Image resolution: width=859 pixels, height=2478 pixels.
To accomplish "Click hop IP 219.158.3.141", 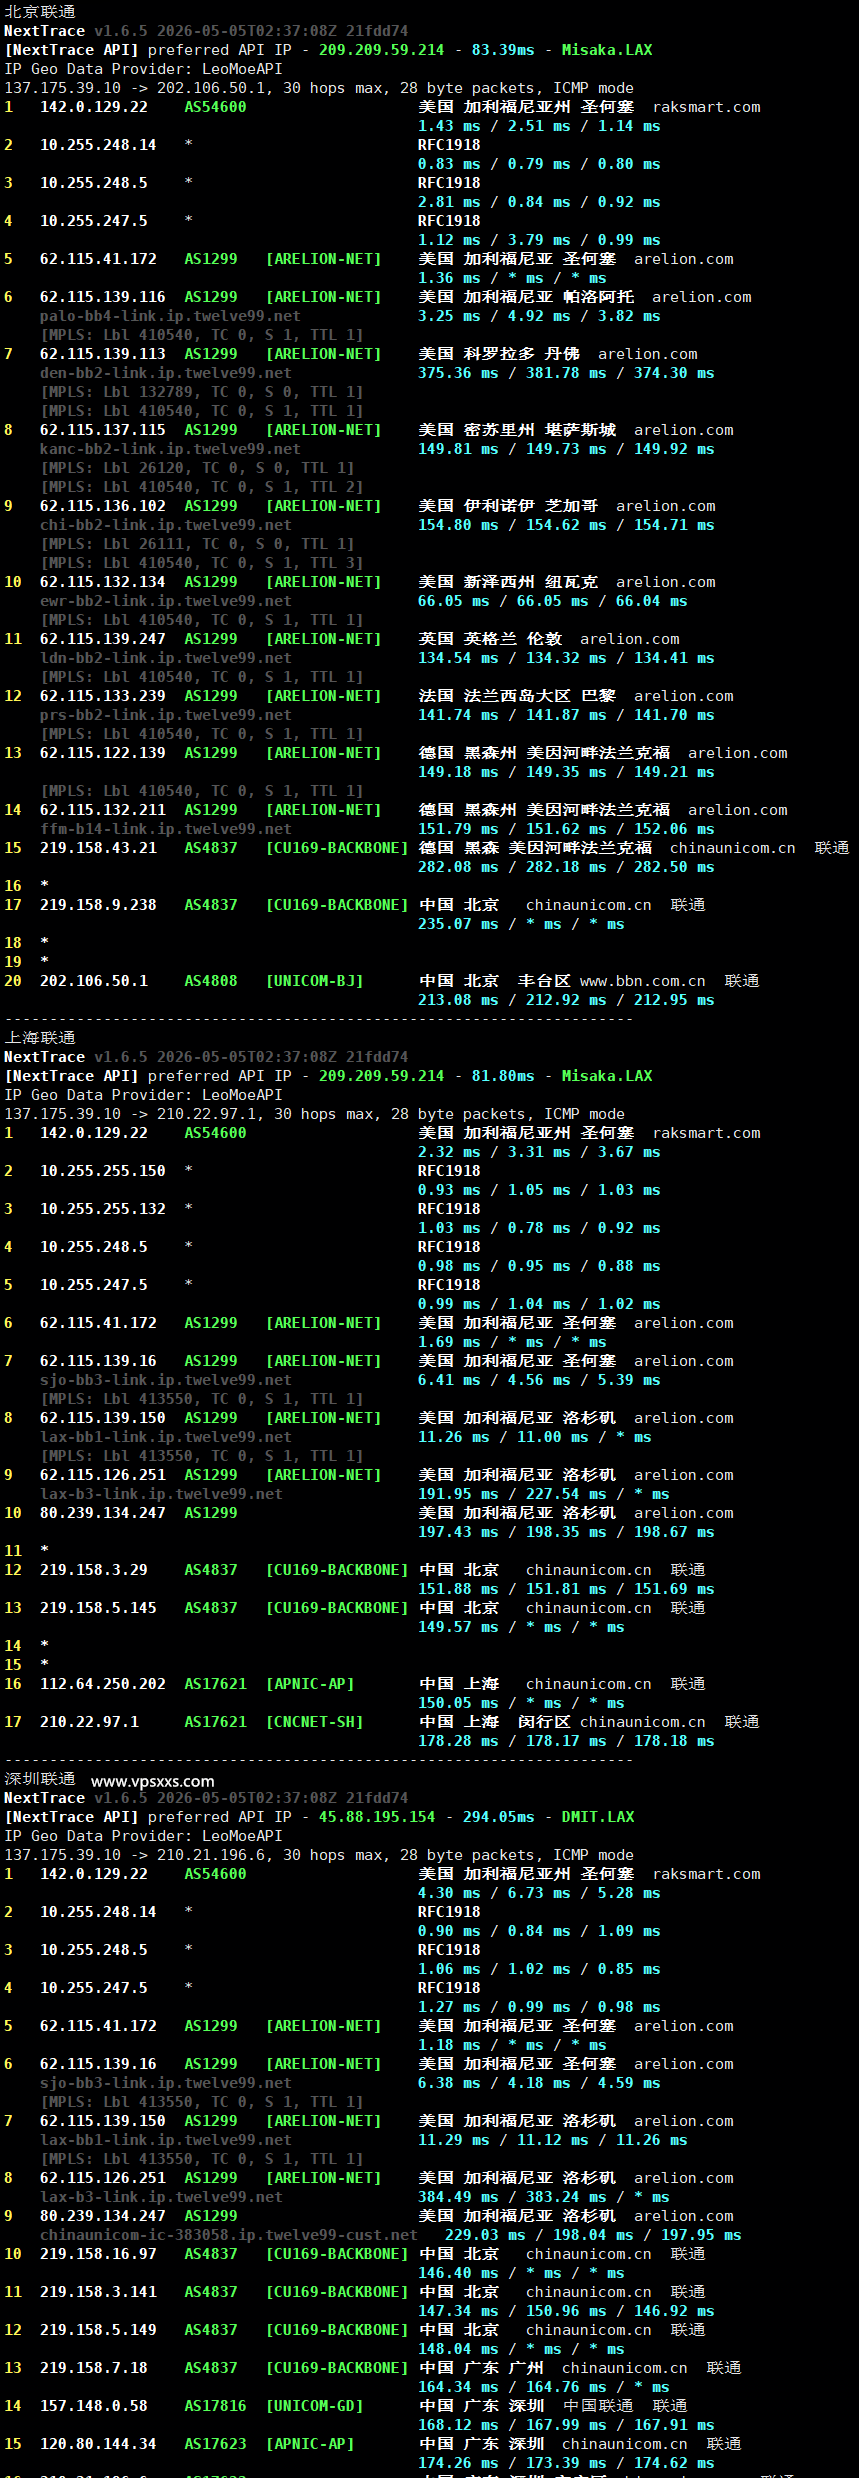I will coord(98,2292).
